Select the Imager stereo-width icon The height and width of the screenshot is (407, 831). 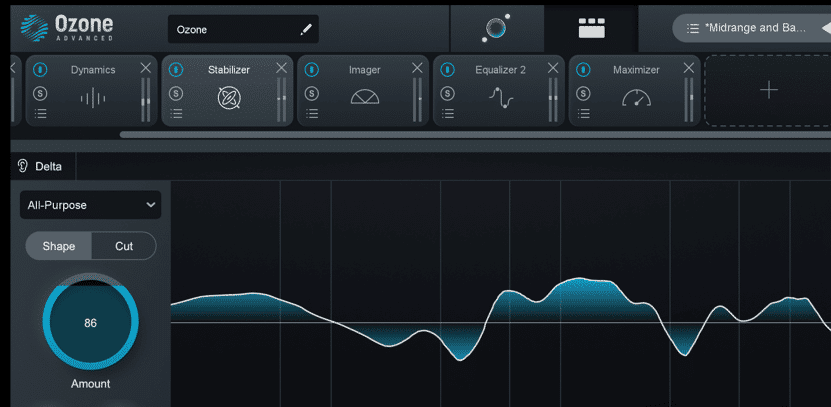pos(365,96)
